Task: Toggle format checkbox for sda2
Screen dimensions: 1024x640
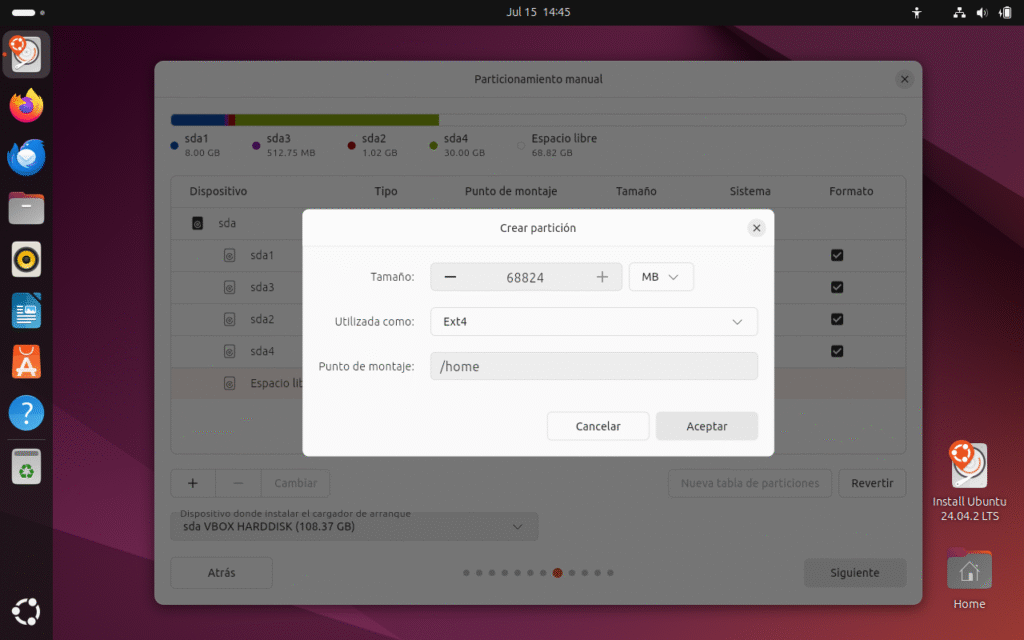Action: click(837, 319)
